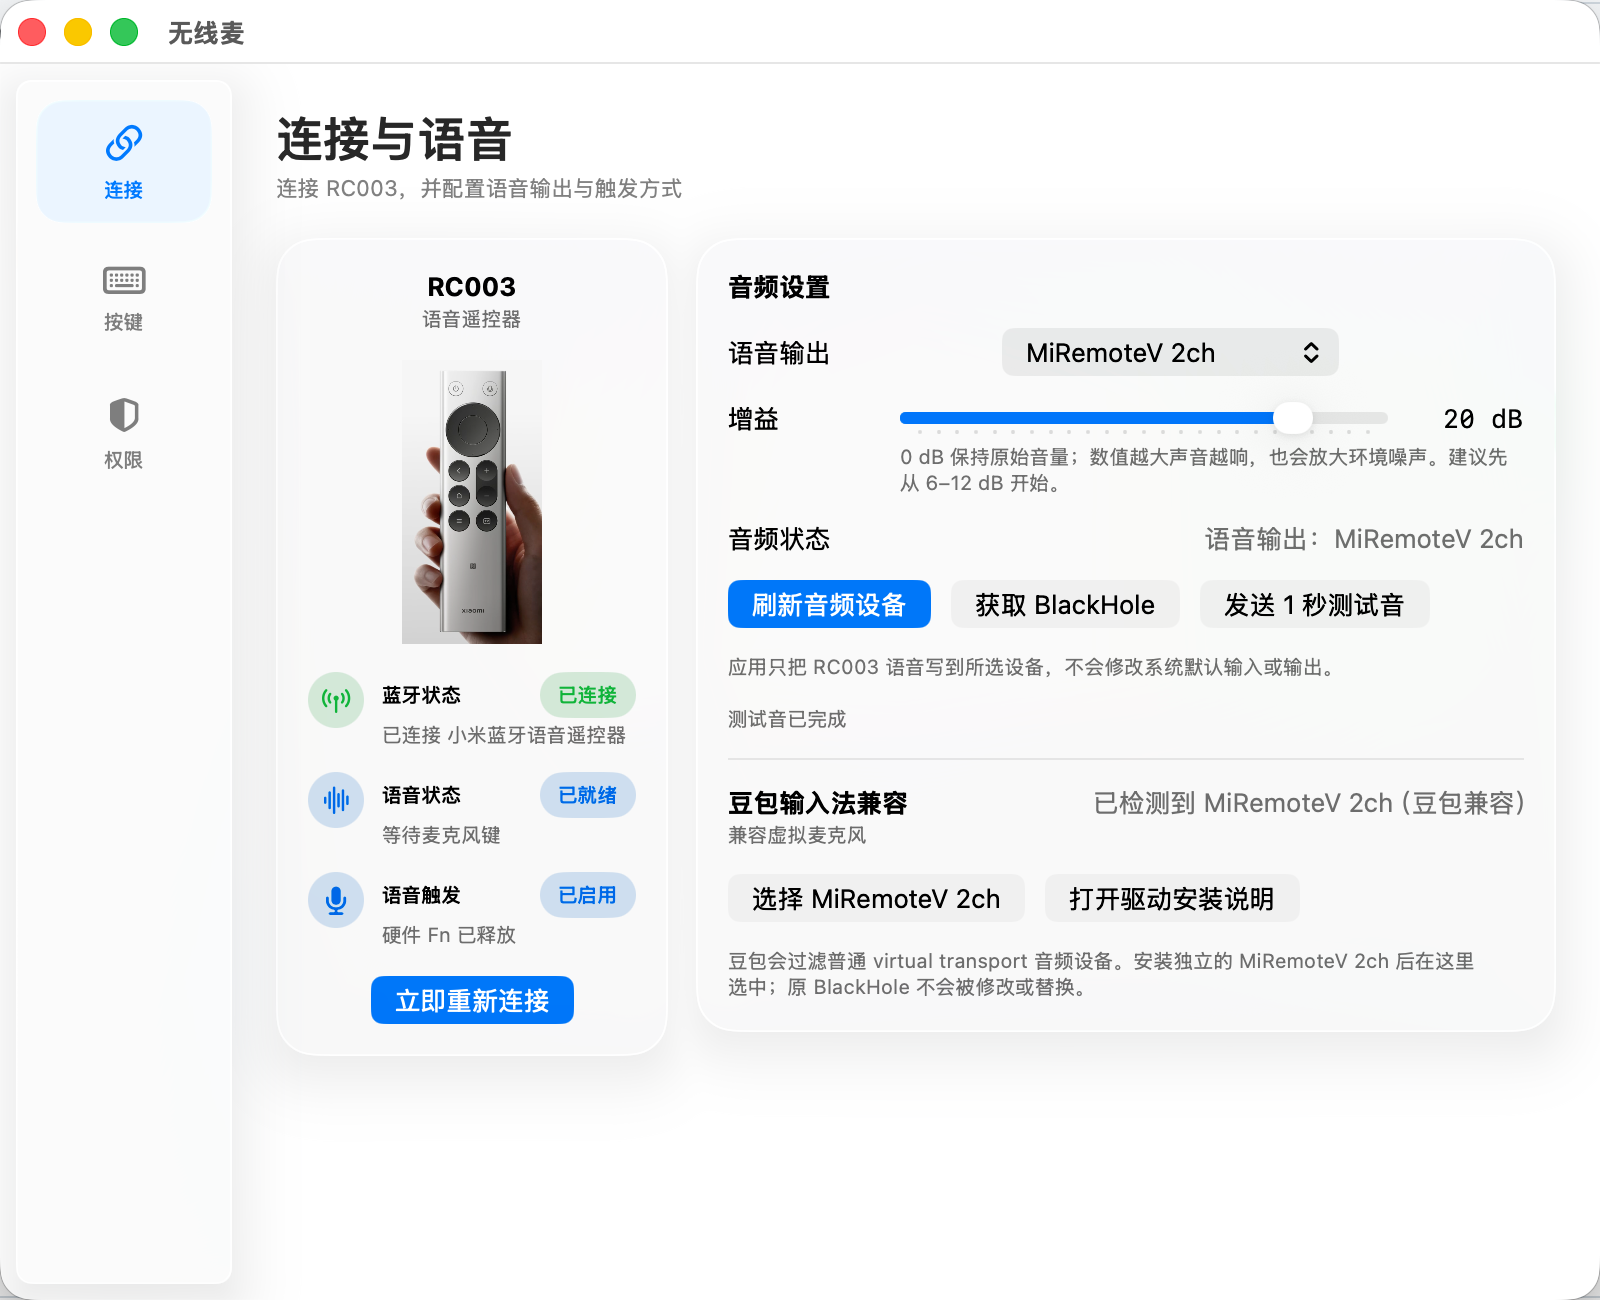This screenshot has width=1600, height=1300.
Task: Click the yellow minimize window button
Action: [x=78, y=32]
